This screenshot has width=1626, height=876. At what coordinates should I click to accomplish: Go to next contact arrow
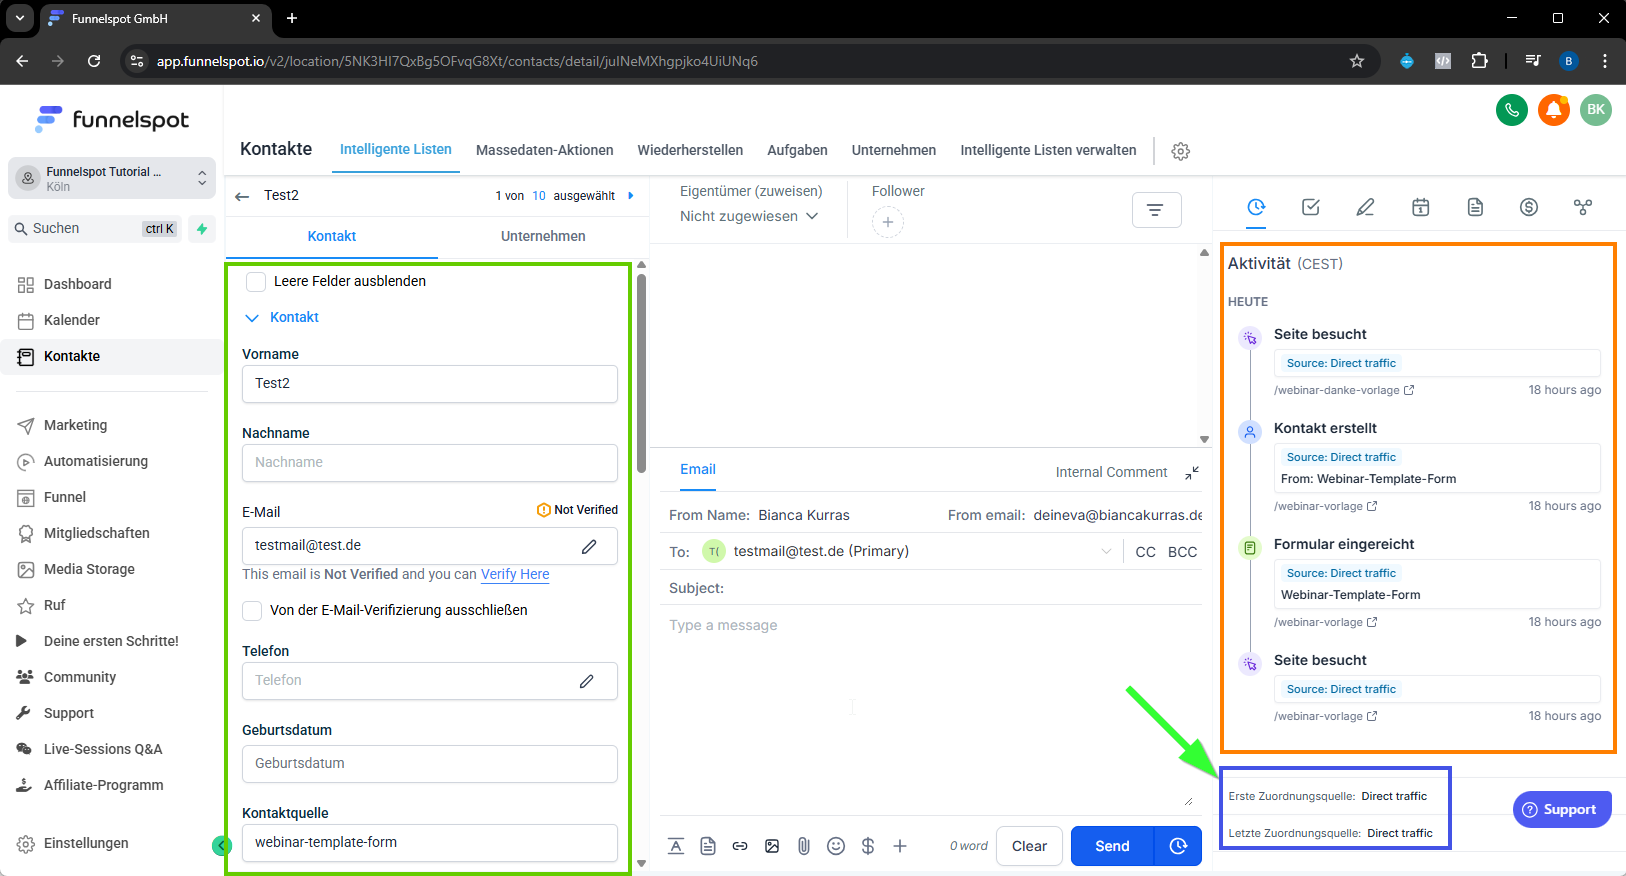(x=631, y=196)
